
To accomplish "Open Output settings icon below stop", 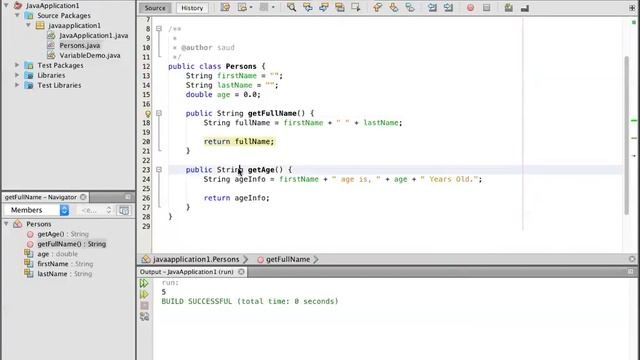I will click(x=144, y=316).
